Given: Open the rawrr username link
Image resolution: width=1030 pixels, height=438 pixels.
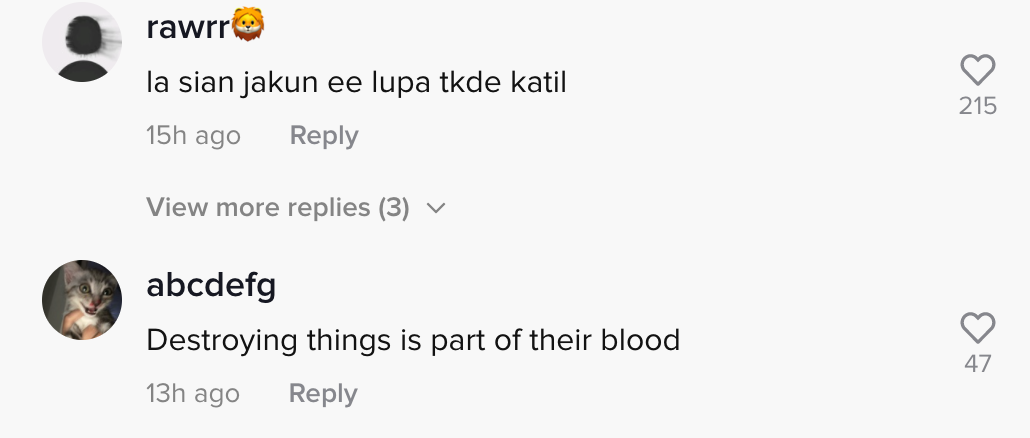Looking at the screenshot, I should tap(188, 28).
